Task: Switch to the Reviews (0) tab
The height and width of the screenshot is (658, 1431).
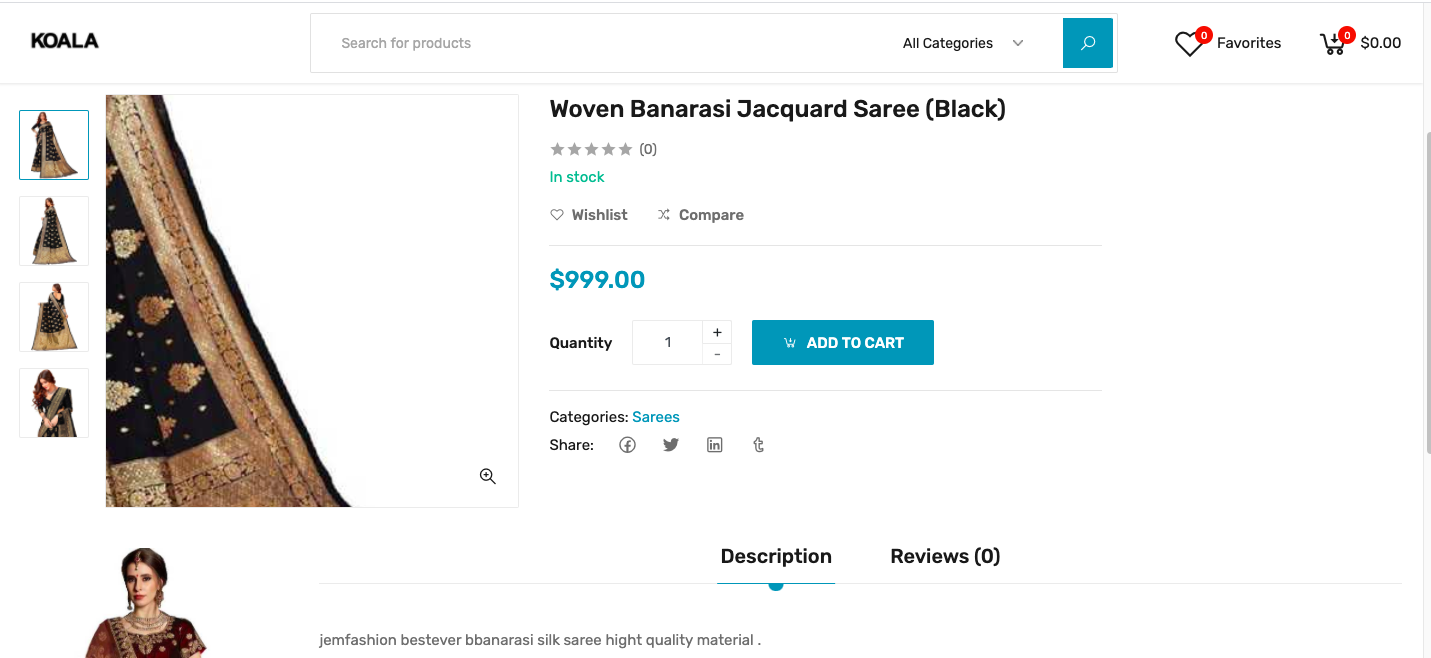Action: [945, 556]
